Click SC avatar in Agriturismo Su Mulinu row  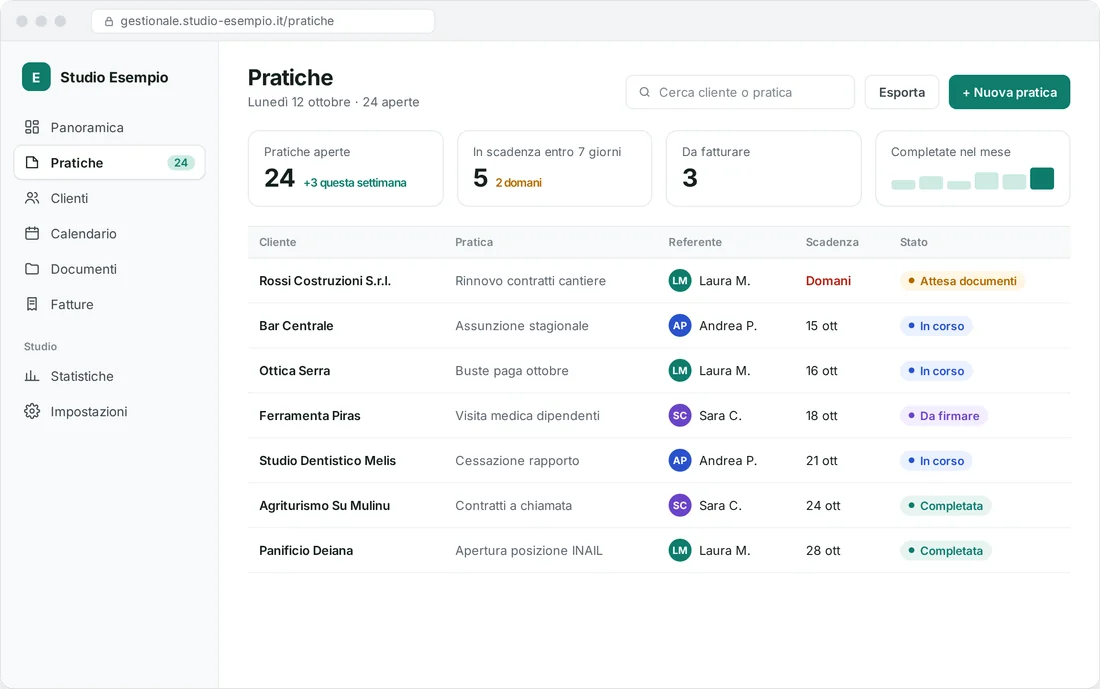pos(680,505)
